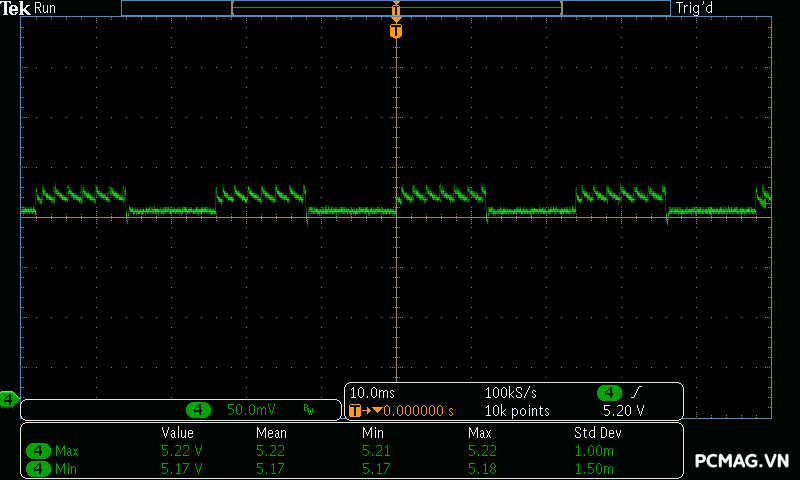
Task: Click the PCMAG.VN watermark text
Action: (741, 461)
